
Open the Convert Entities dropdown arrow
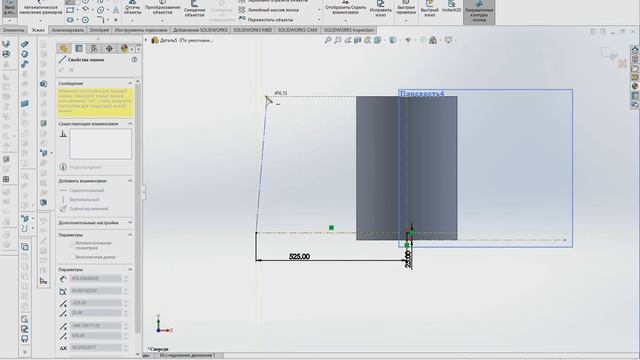coord(162,21)
